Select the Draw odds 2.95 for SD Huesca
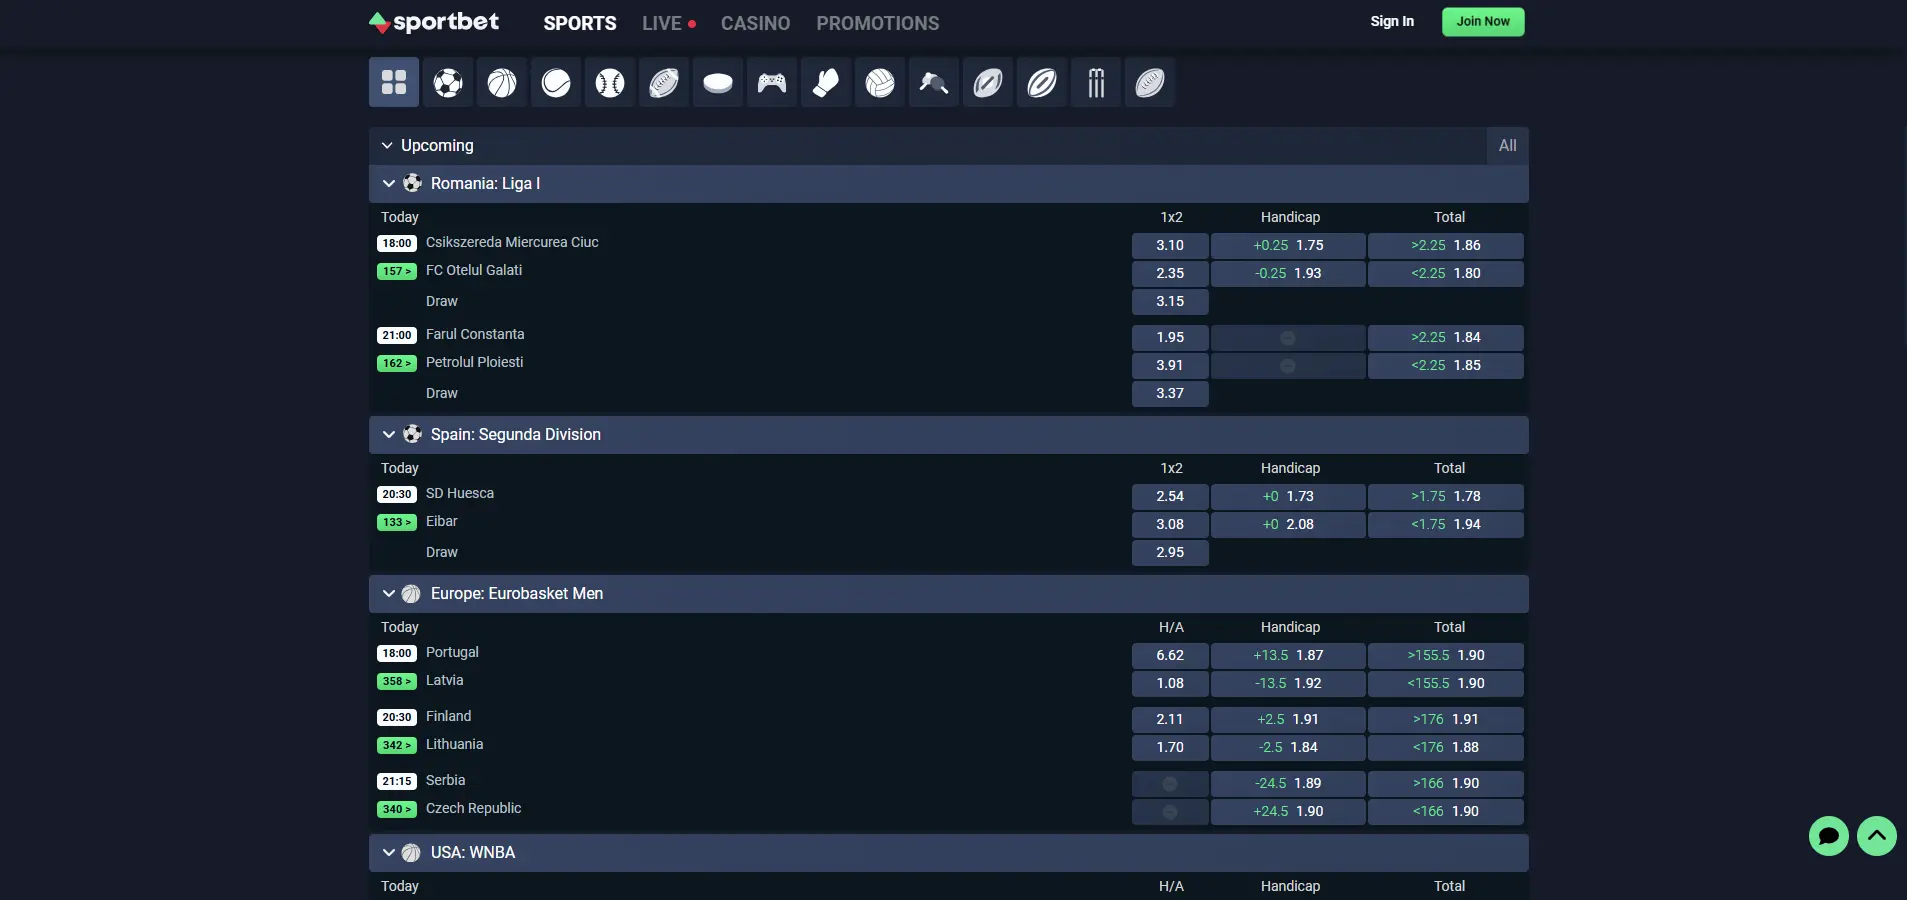This screenshot has height=900, width=1907. pyautogui.click(x=1169, y=552)
